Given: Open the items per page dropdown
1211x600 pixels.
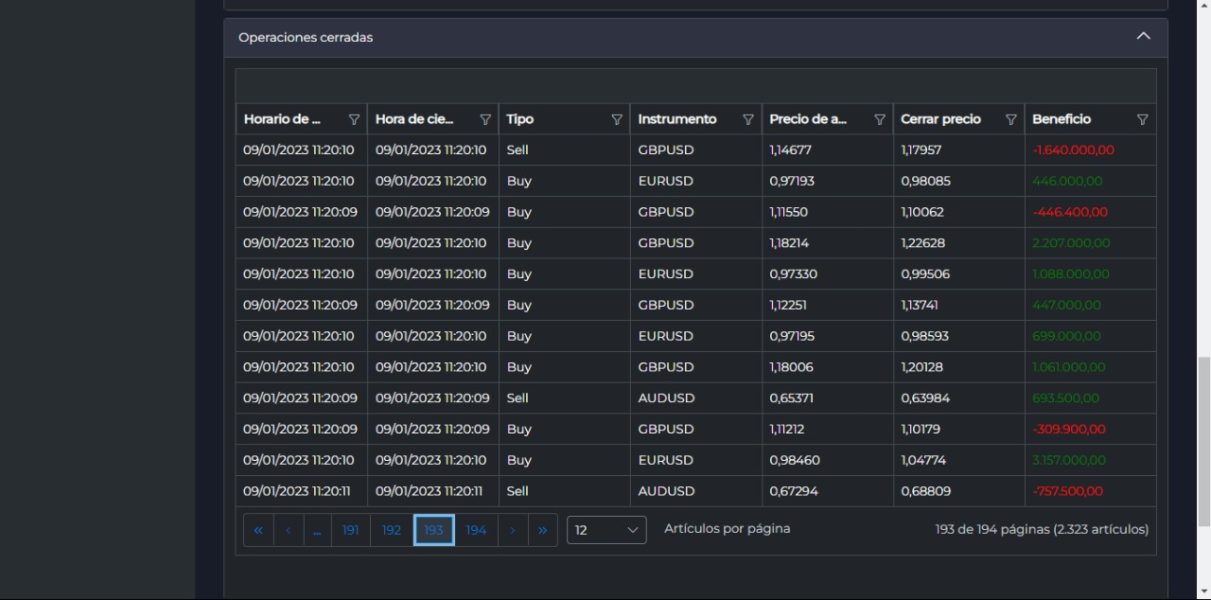Looking at the screenshot, I should click(x=607, y=530).
